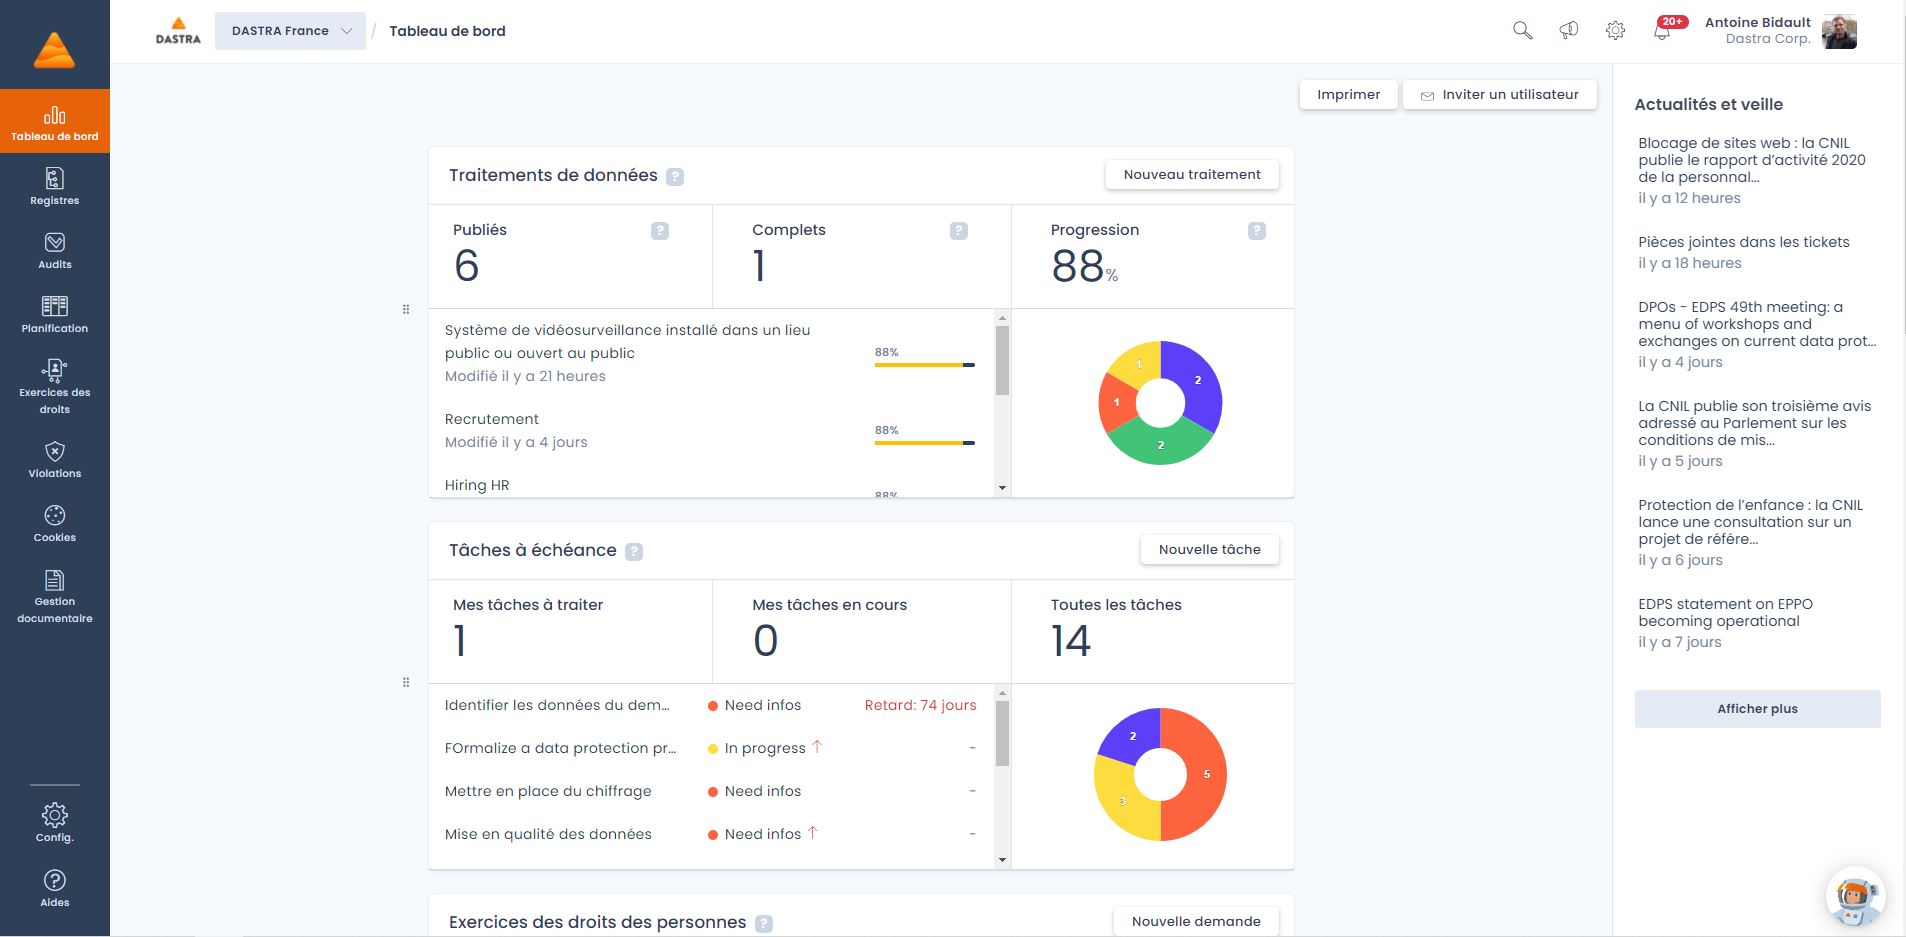Screen dimensions: 1906x937
Task: Open the astronaut chat assistant
Action: [x=1855, y=897]
